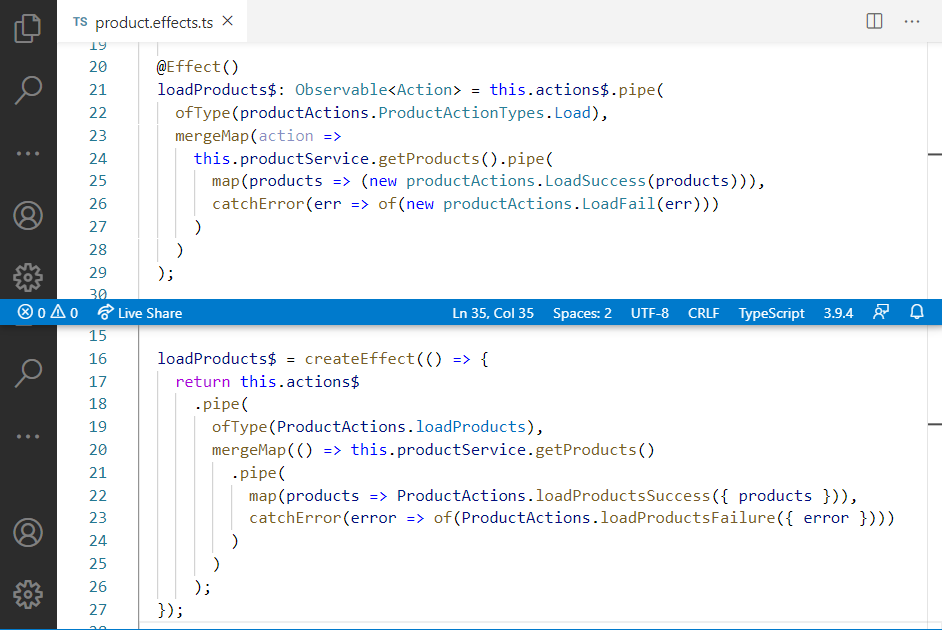942x630 pixels.
Task: Click line number 16 in lower editor
Action: tap(98, 359)
